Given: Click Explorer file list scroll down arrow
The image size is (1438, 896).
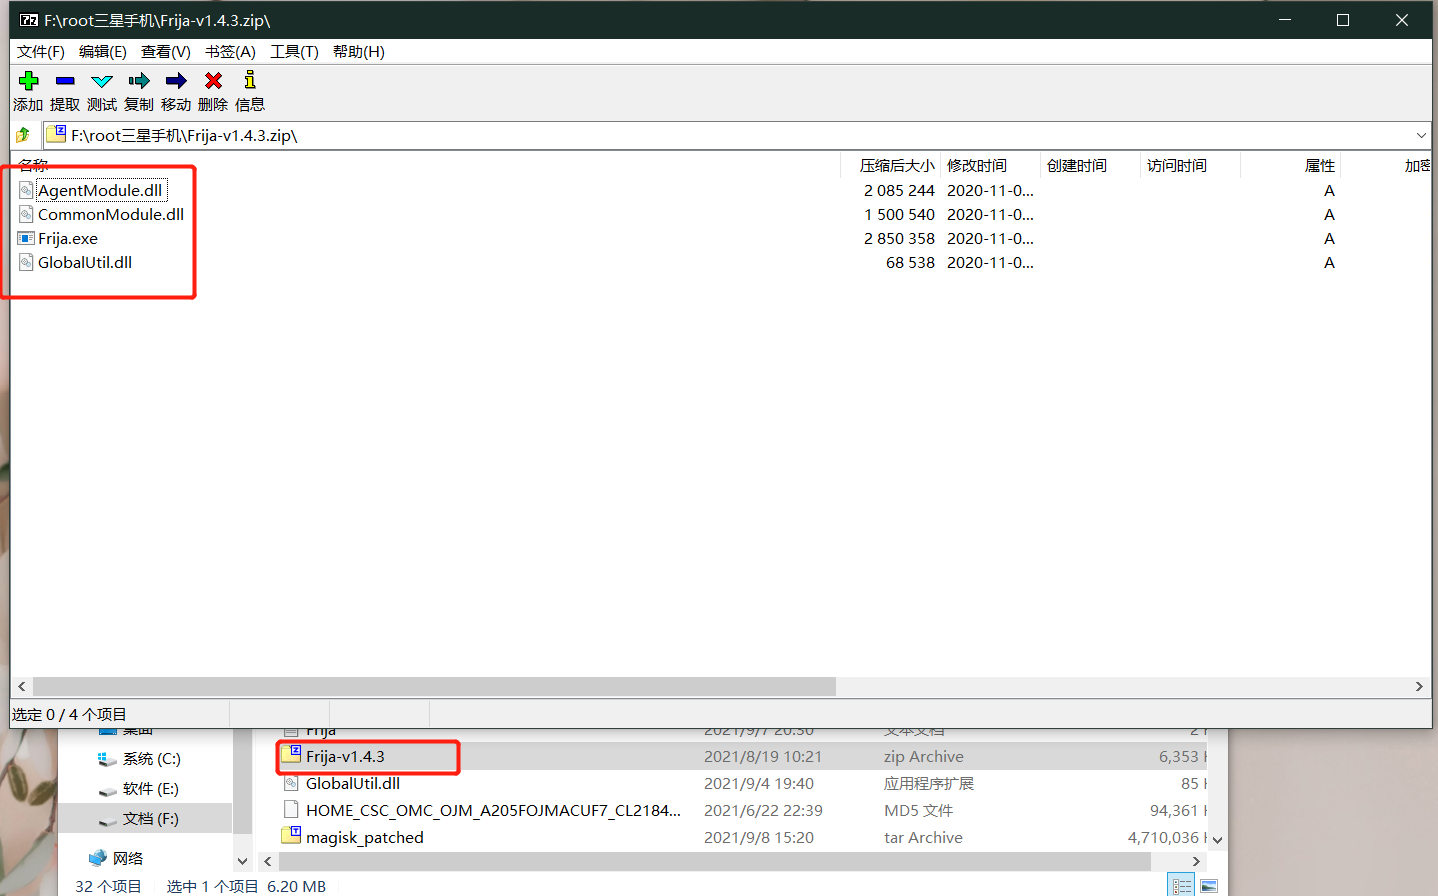Looking at the screenshot, I should pos(1217,840).
